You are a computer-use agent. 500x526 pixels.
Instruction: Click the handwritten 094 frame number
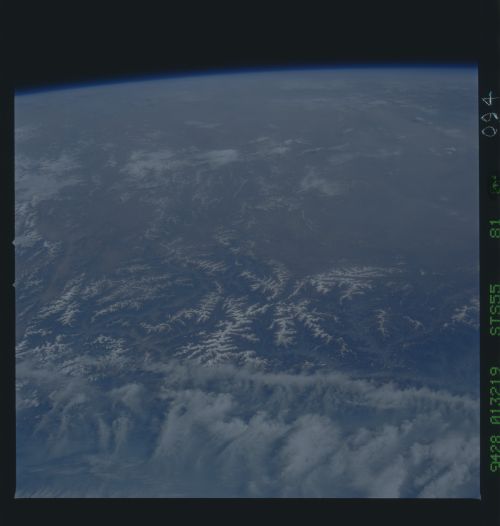(x=491, y=113)
